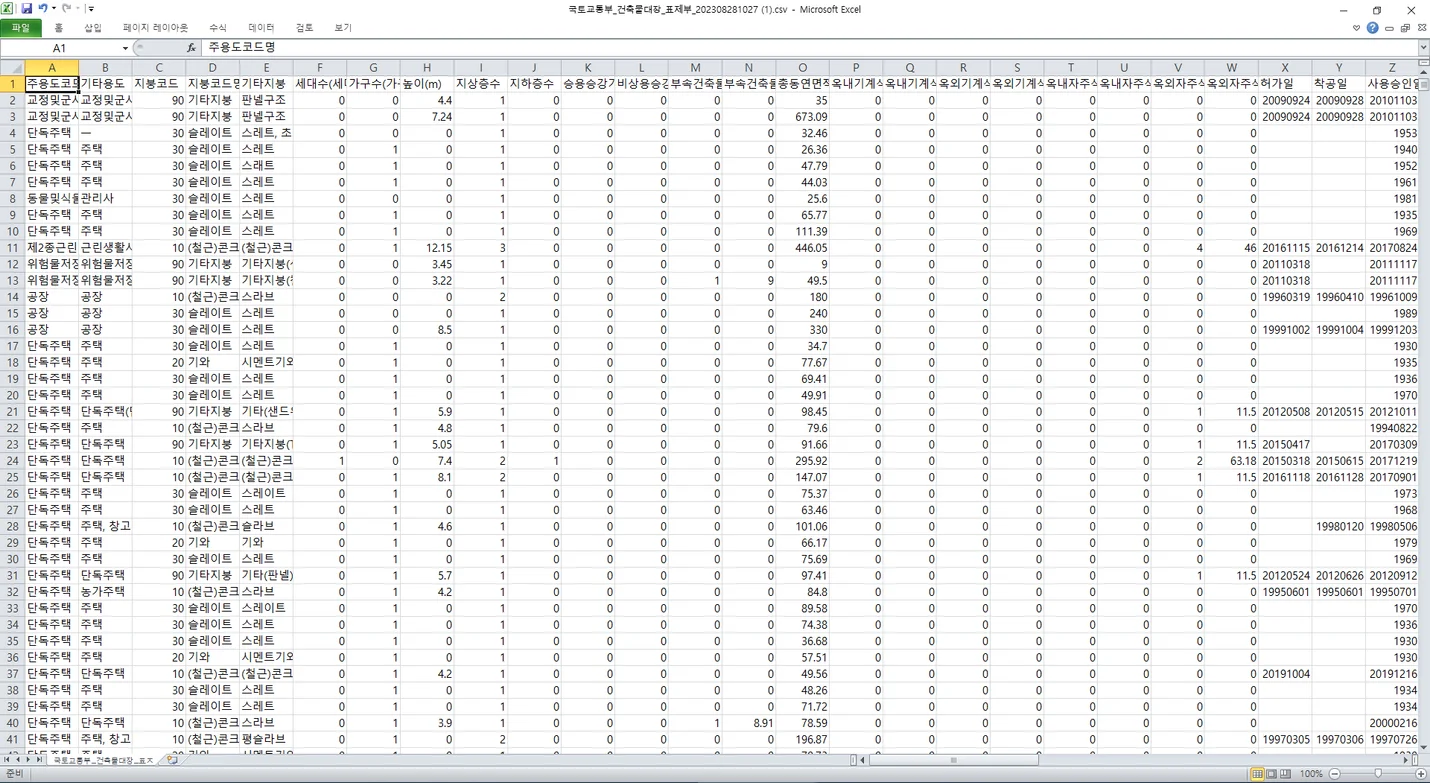Expand the Name Box dropdown arrow
This screenshot has width=1430, height=783.
point(125,48)
